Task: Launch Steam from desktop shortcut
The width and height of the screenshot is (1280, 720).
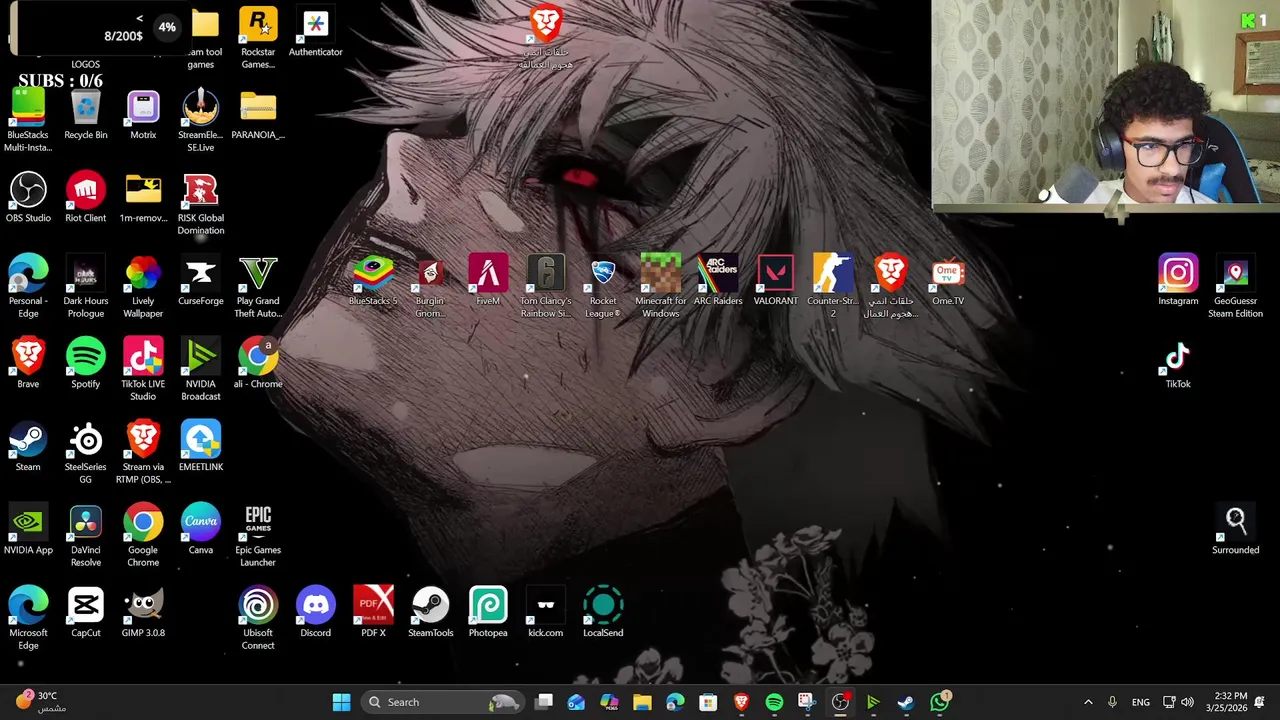Action: point(28,446)
